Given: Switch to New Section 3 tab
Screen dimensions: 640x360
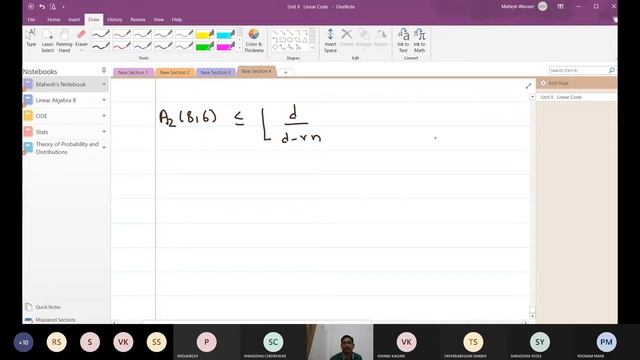Looking at the screenshot, I should pos(216,72).
